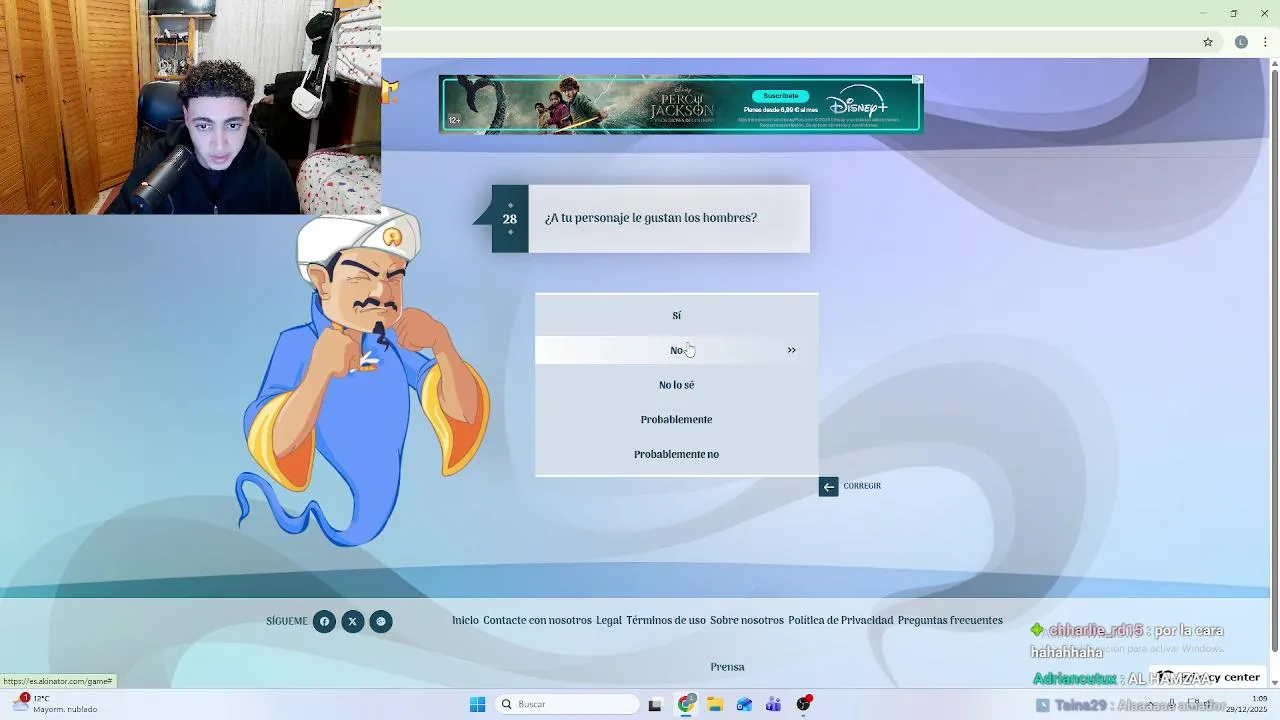
Task: Open 'Preguntas frecuentes' footer link
Action: pos(950,620)
